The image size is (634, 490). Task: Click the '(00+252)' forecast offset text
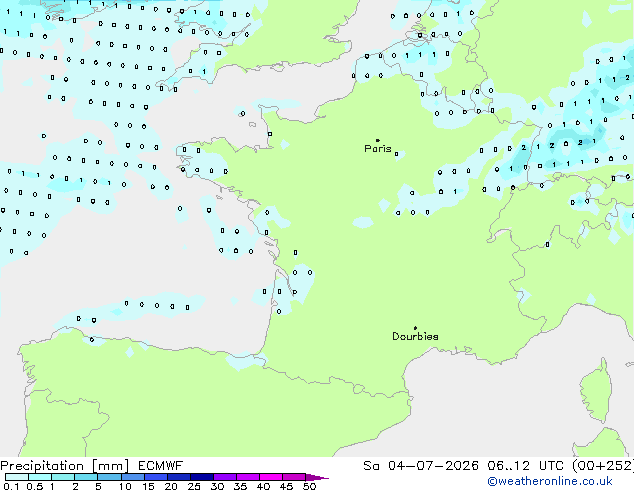tap(603, 466)
